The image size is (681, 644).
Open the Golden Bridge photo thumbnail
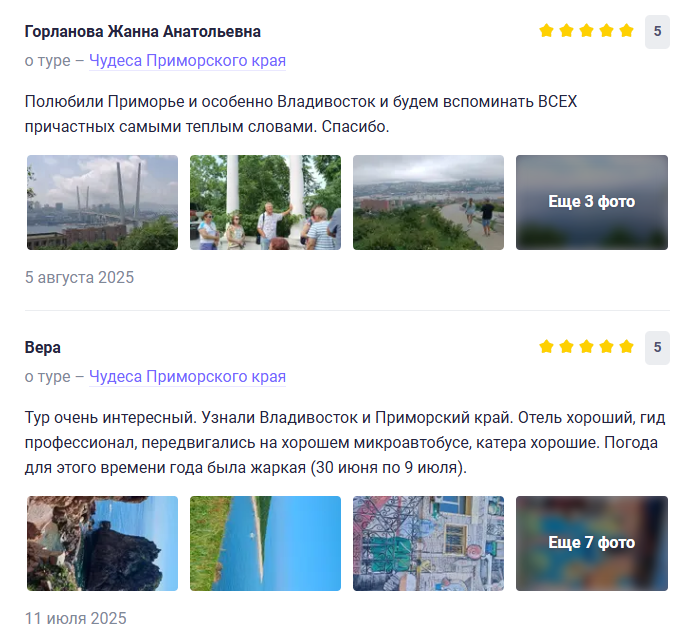pos(102,202)
